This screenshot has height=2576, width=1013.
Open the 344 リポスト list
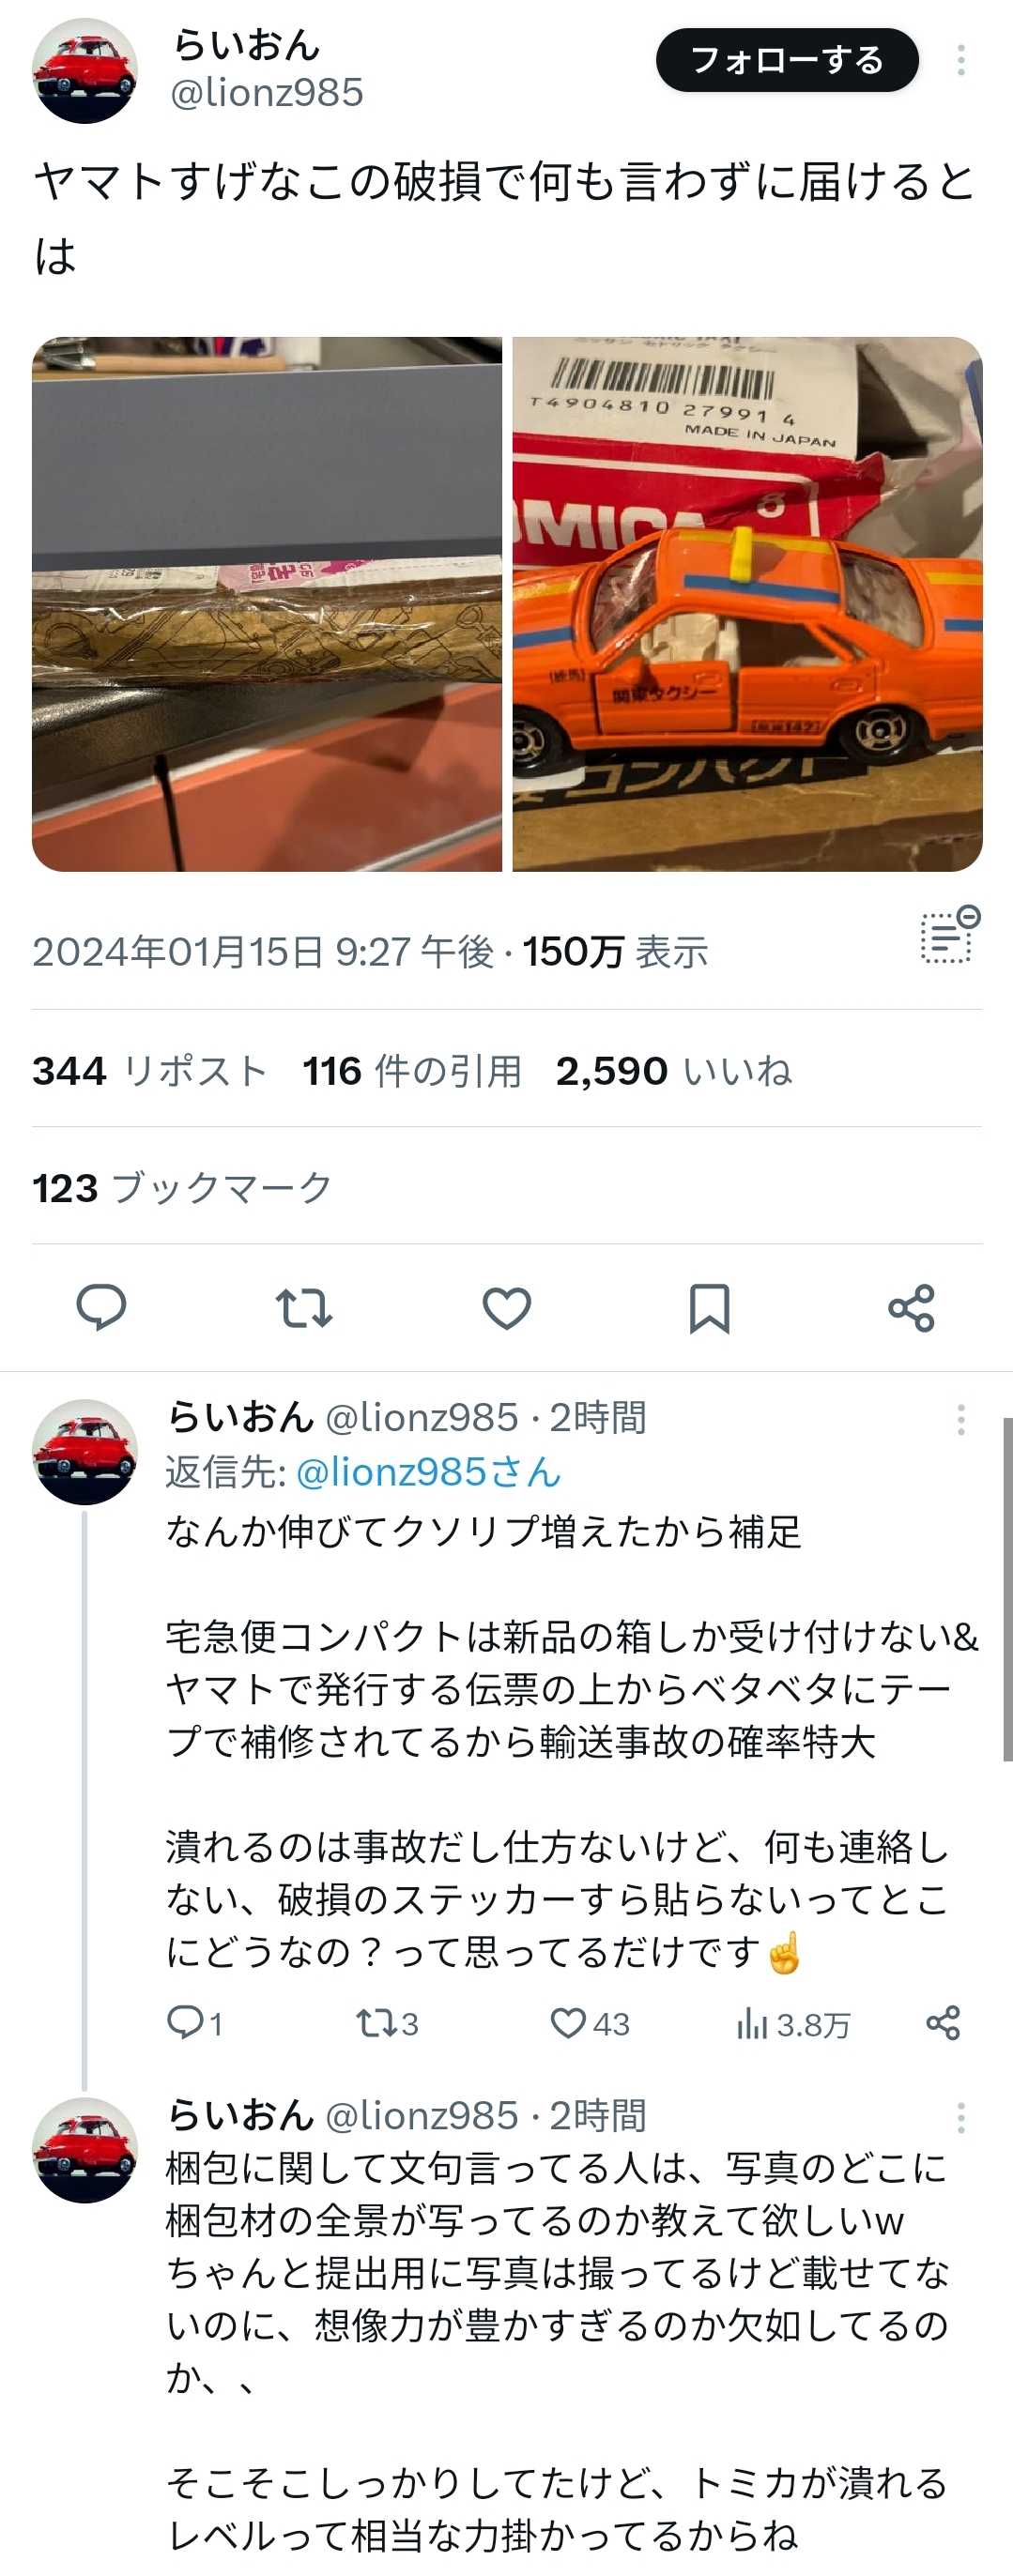coord(150,1071)
